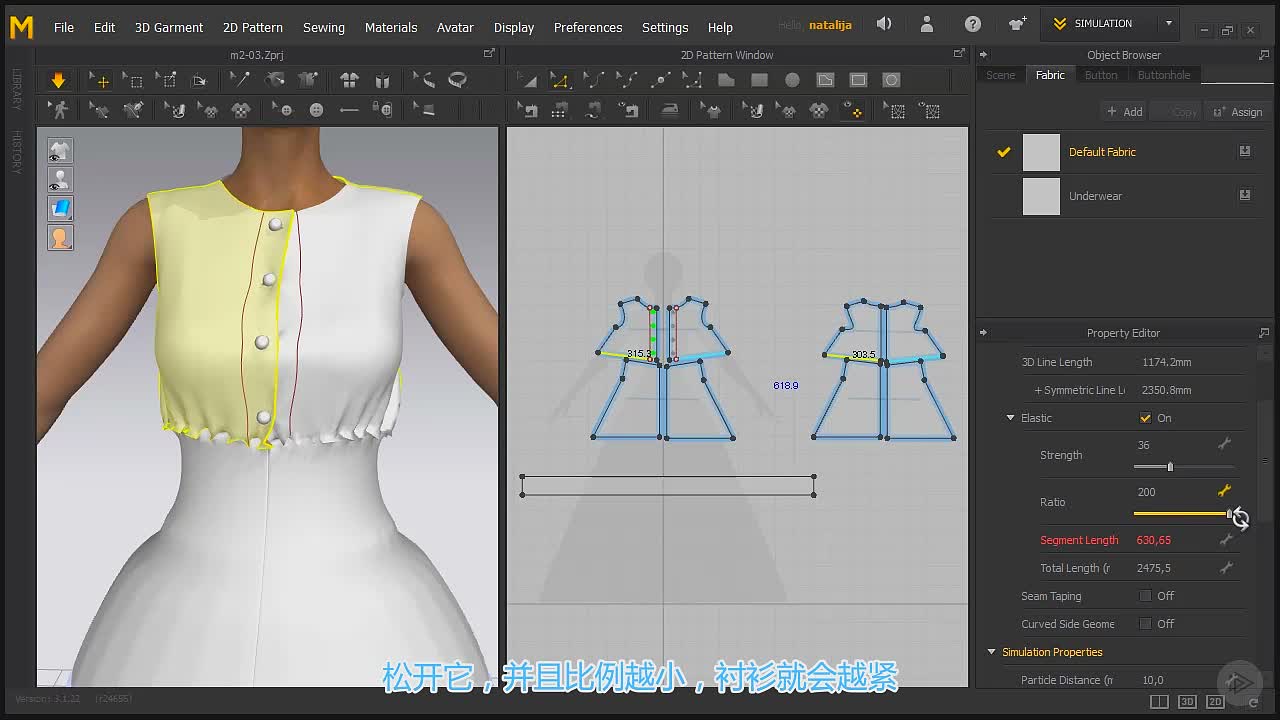Click the Add fabric button
The image size is (1280, 720).
coord(1125,112)
